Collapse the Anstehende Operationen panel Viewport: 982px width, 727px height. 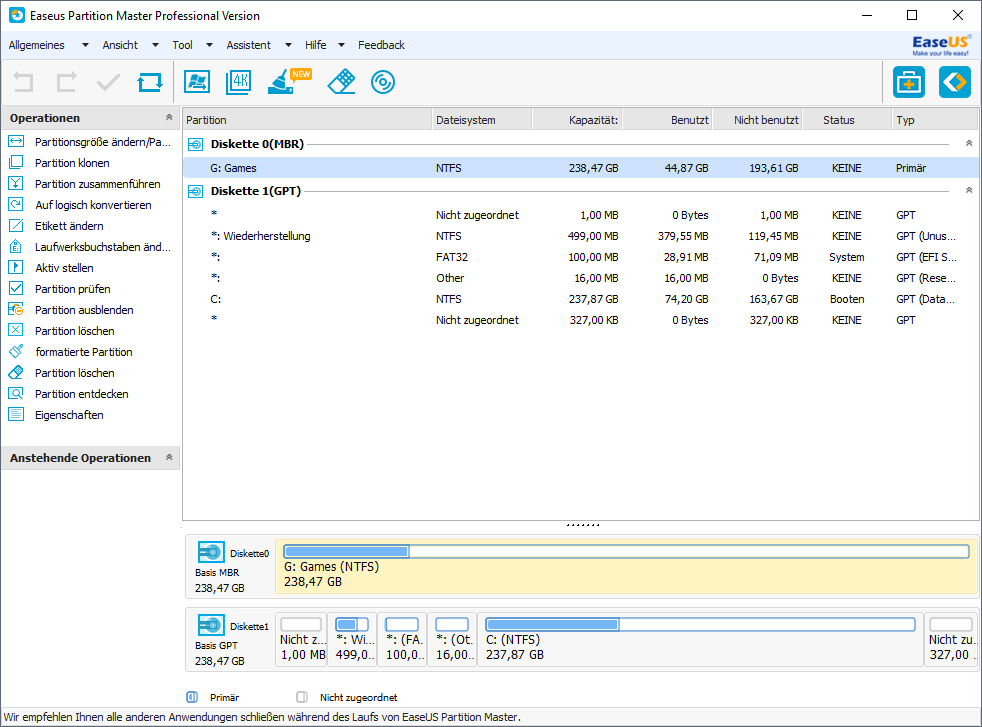[x=169, y=457]
